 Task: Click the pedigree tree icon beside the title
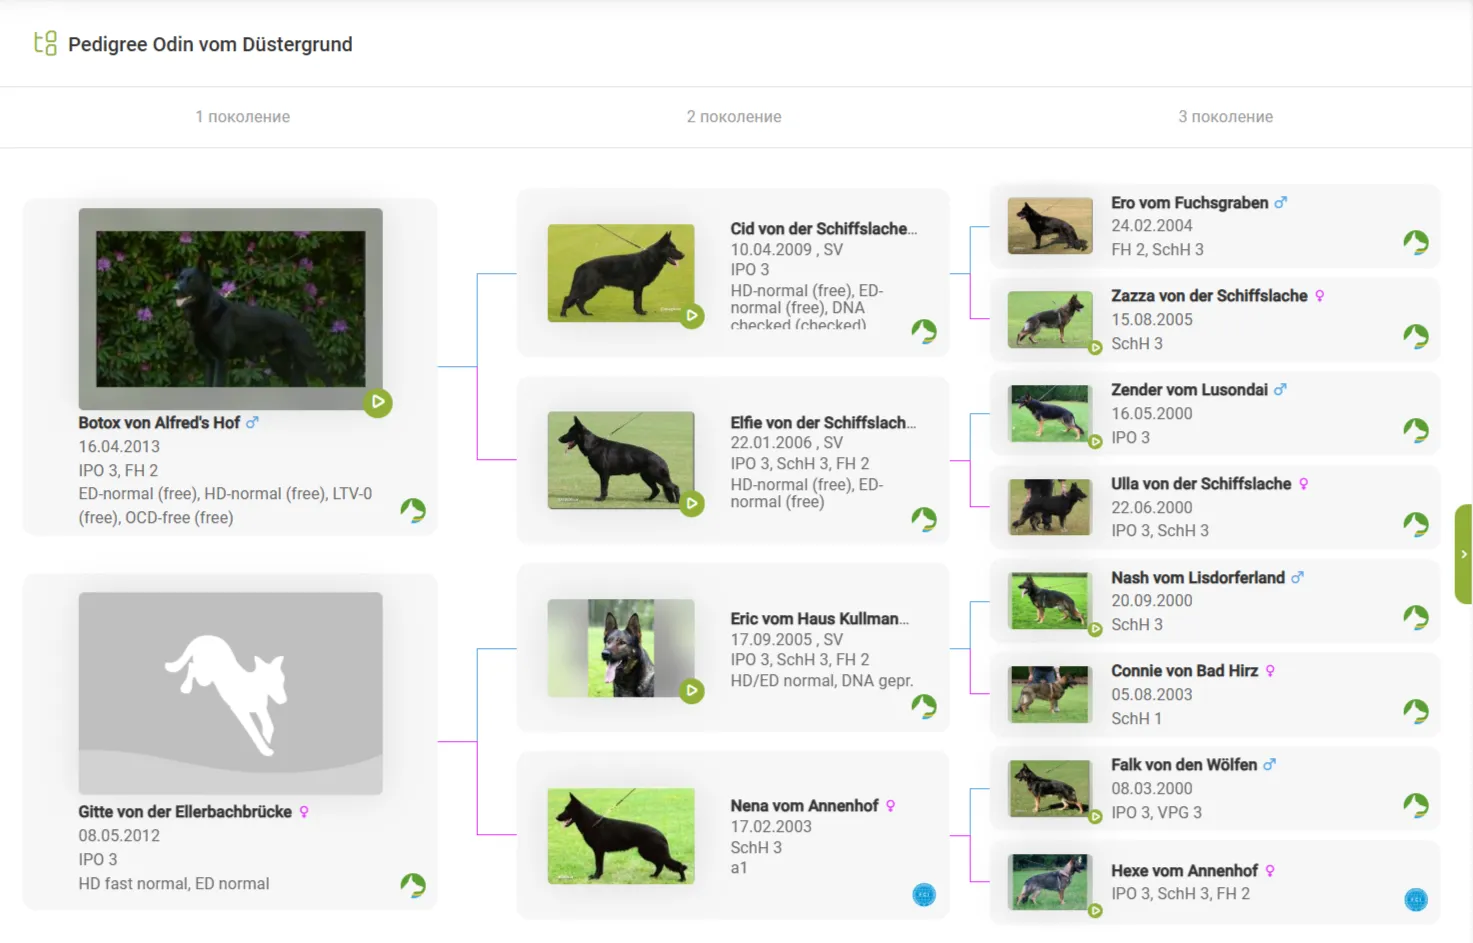pyautogui.click(x=45, y=43)
